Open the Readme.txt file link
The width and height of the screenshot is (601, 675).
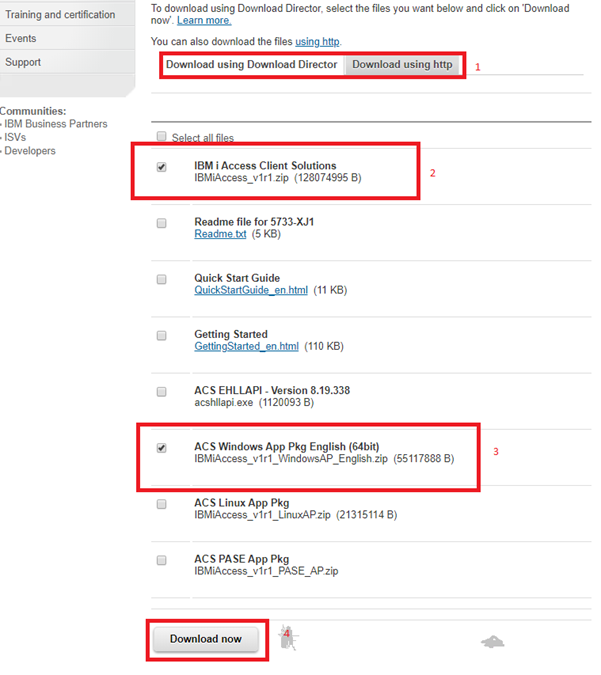tap(220, 234)
